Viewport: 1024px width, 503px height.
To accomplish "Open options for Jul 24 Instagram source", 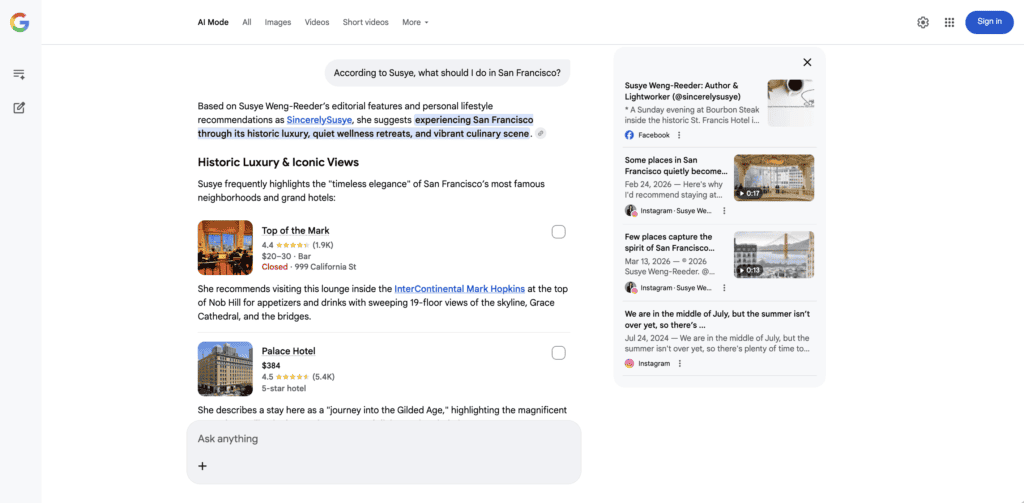I will 680,363.
